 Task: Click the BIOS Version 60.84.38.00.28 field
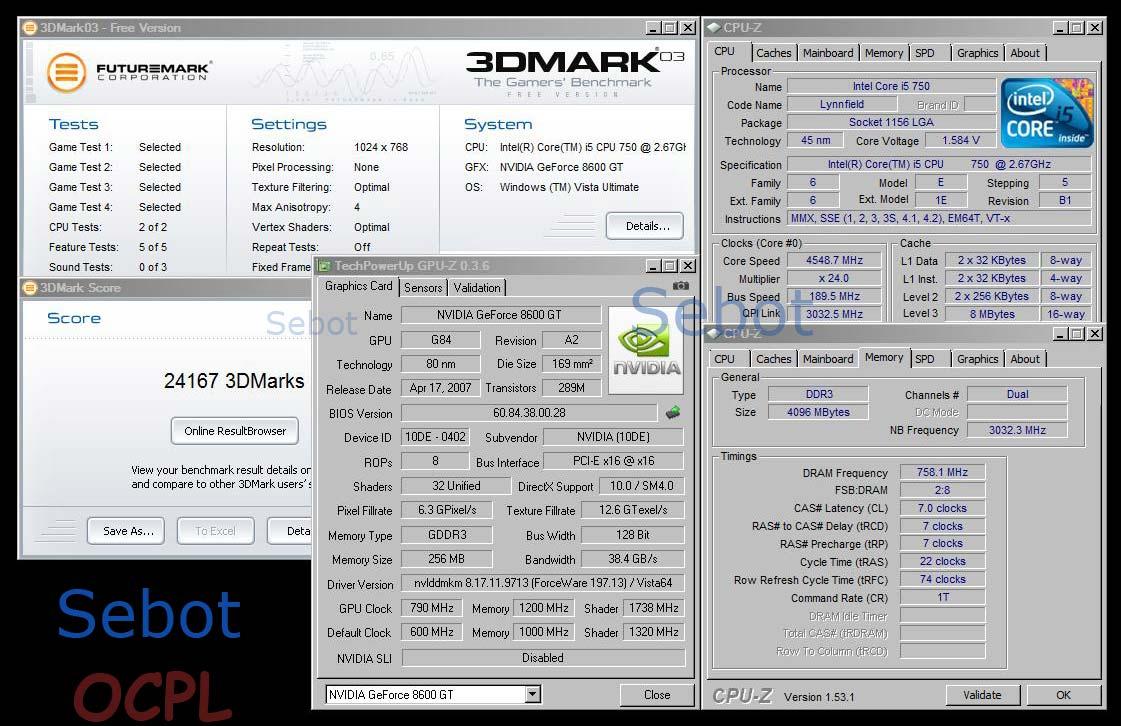coord(529,413)
